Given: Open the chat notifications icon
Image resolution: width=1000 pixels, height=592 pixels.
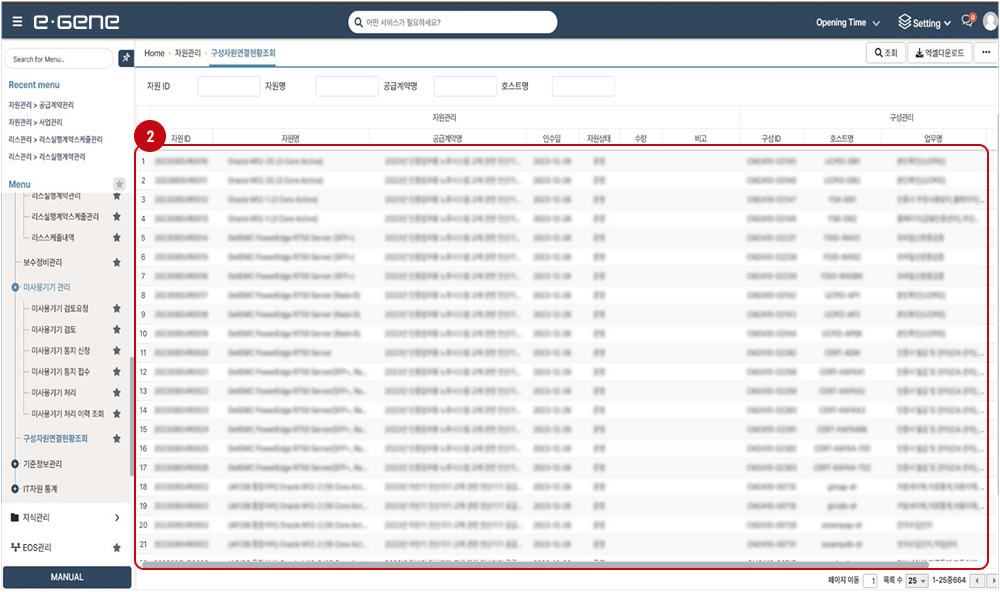Looking at the screenshot, I should coord(966,22).
